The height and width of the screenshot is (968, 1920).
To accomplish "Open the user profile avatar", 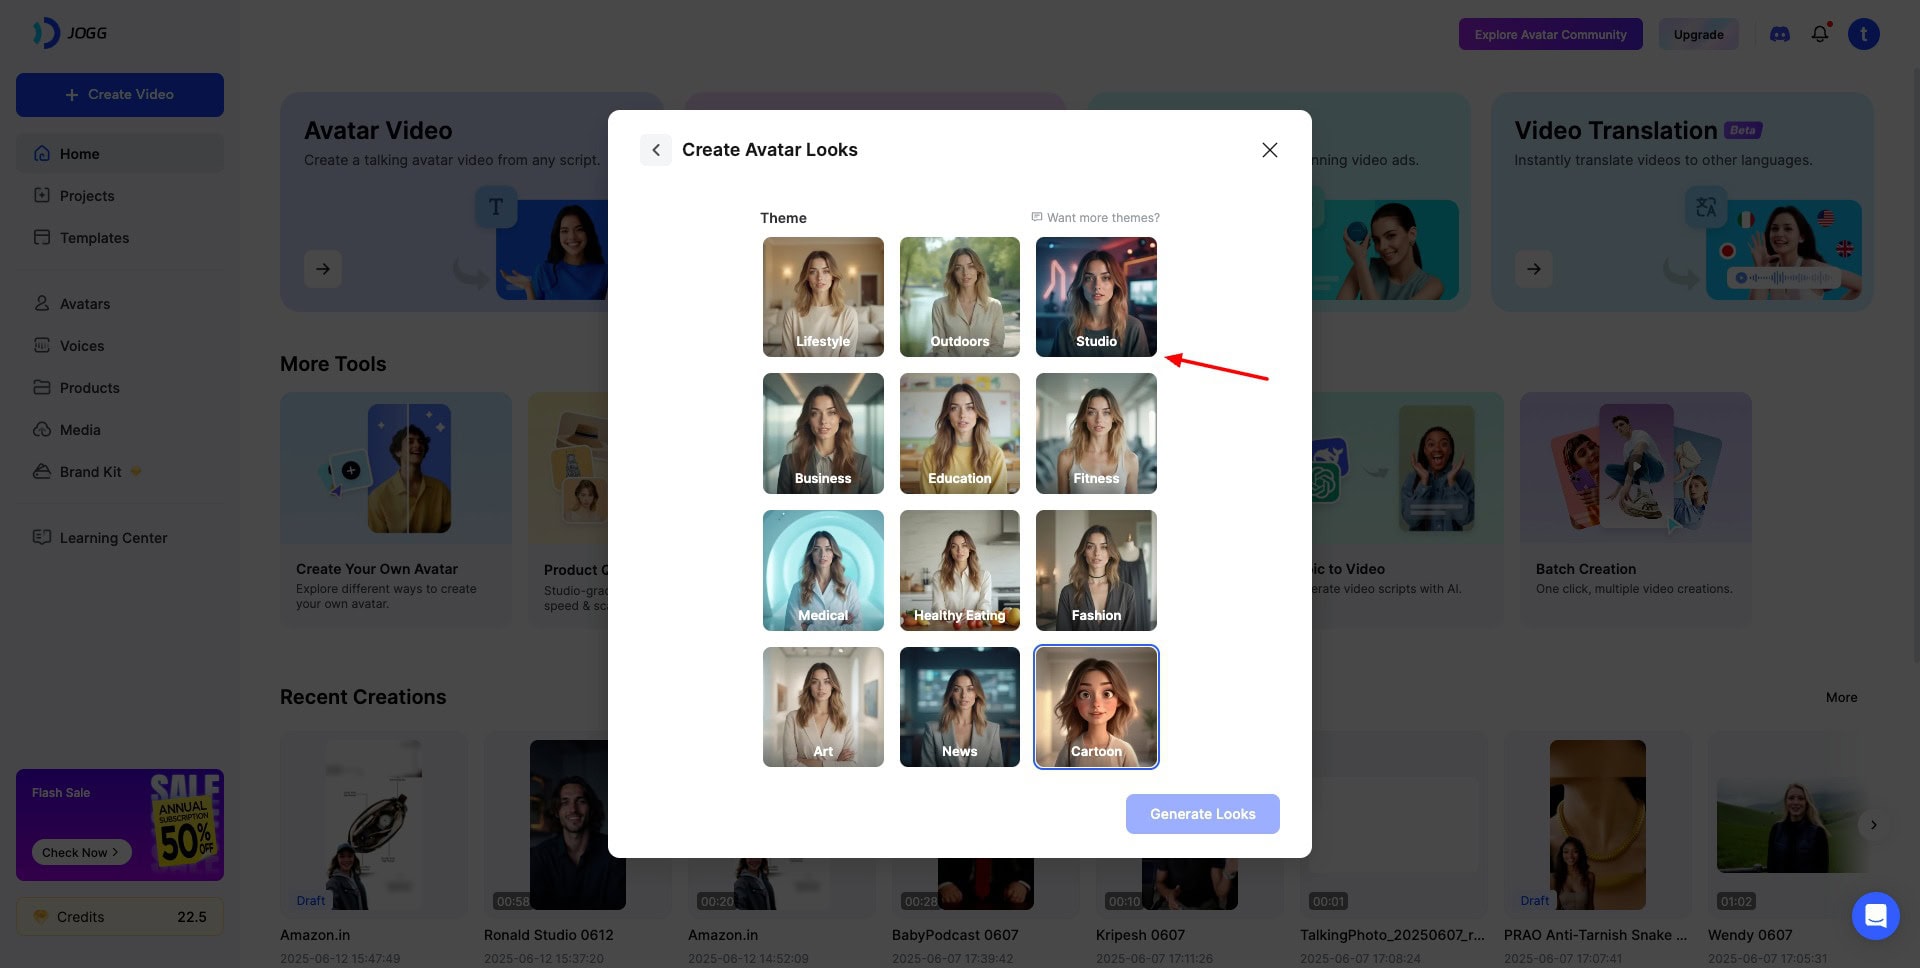I will 1863,34.
